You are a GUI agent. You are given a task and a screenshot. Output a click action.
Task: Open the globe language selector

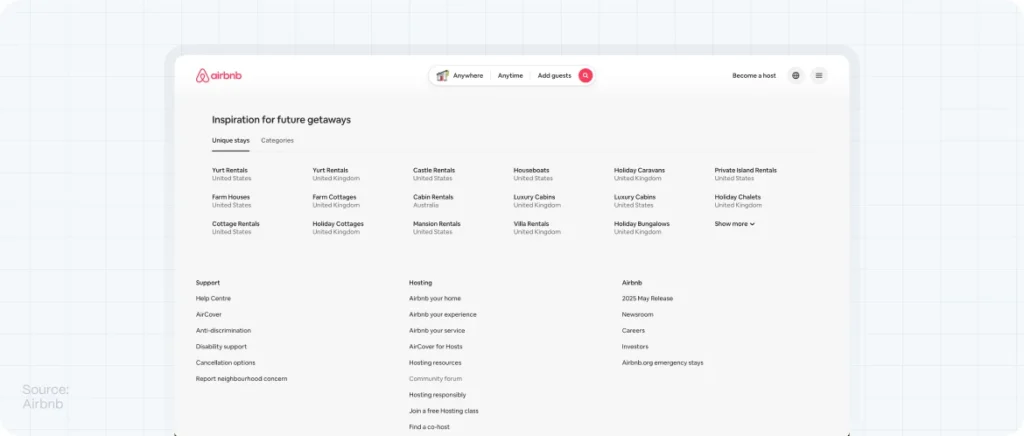click(x=795, y=75)
